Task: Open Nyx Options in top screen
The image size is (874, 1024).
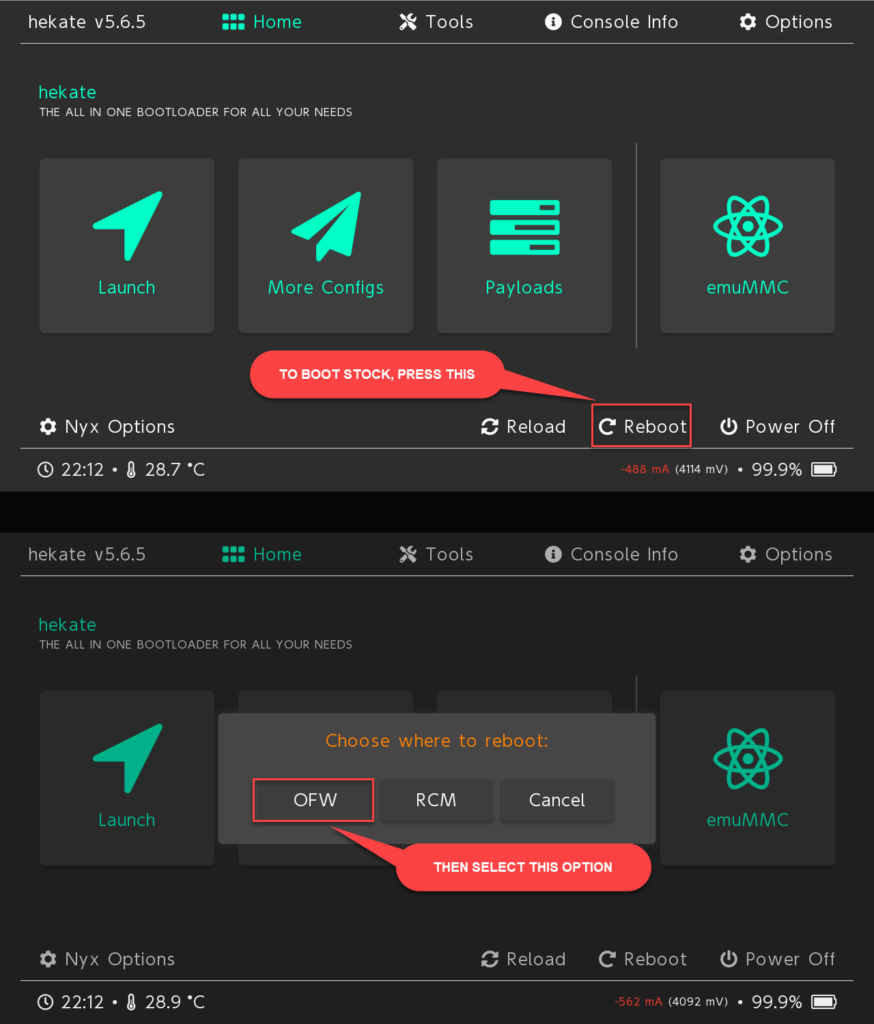Action: pos(107,426)
